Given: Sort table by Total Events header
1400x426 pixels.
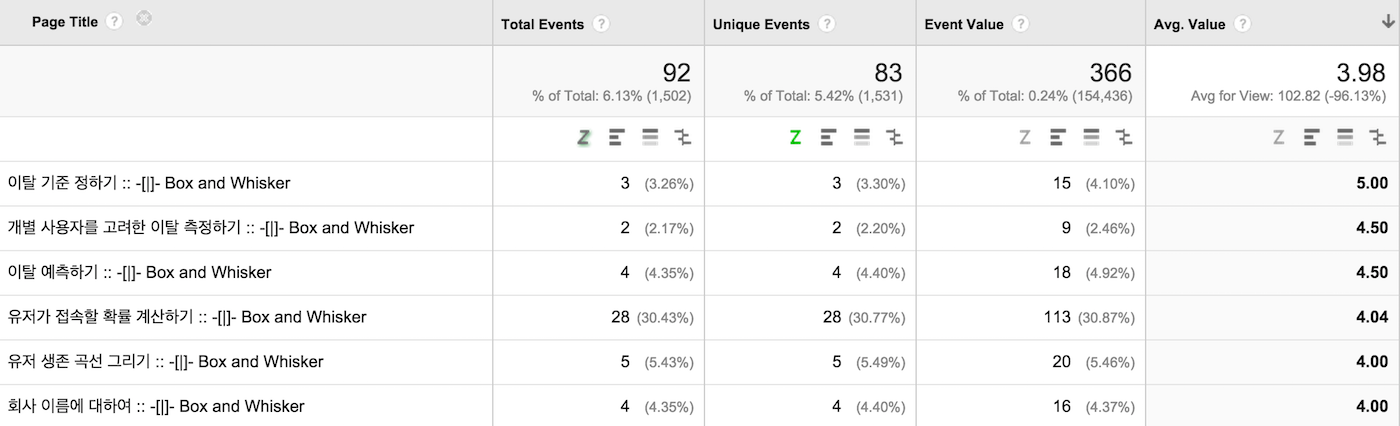Looking at the screenshot, I should 543,24.
